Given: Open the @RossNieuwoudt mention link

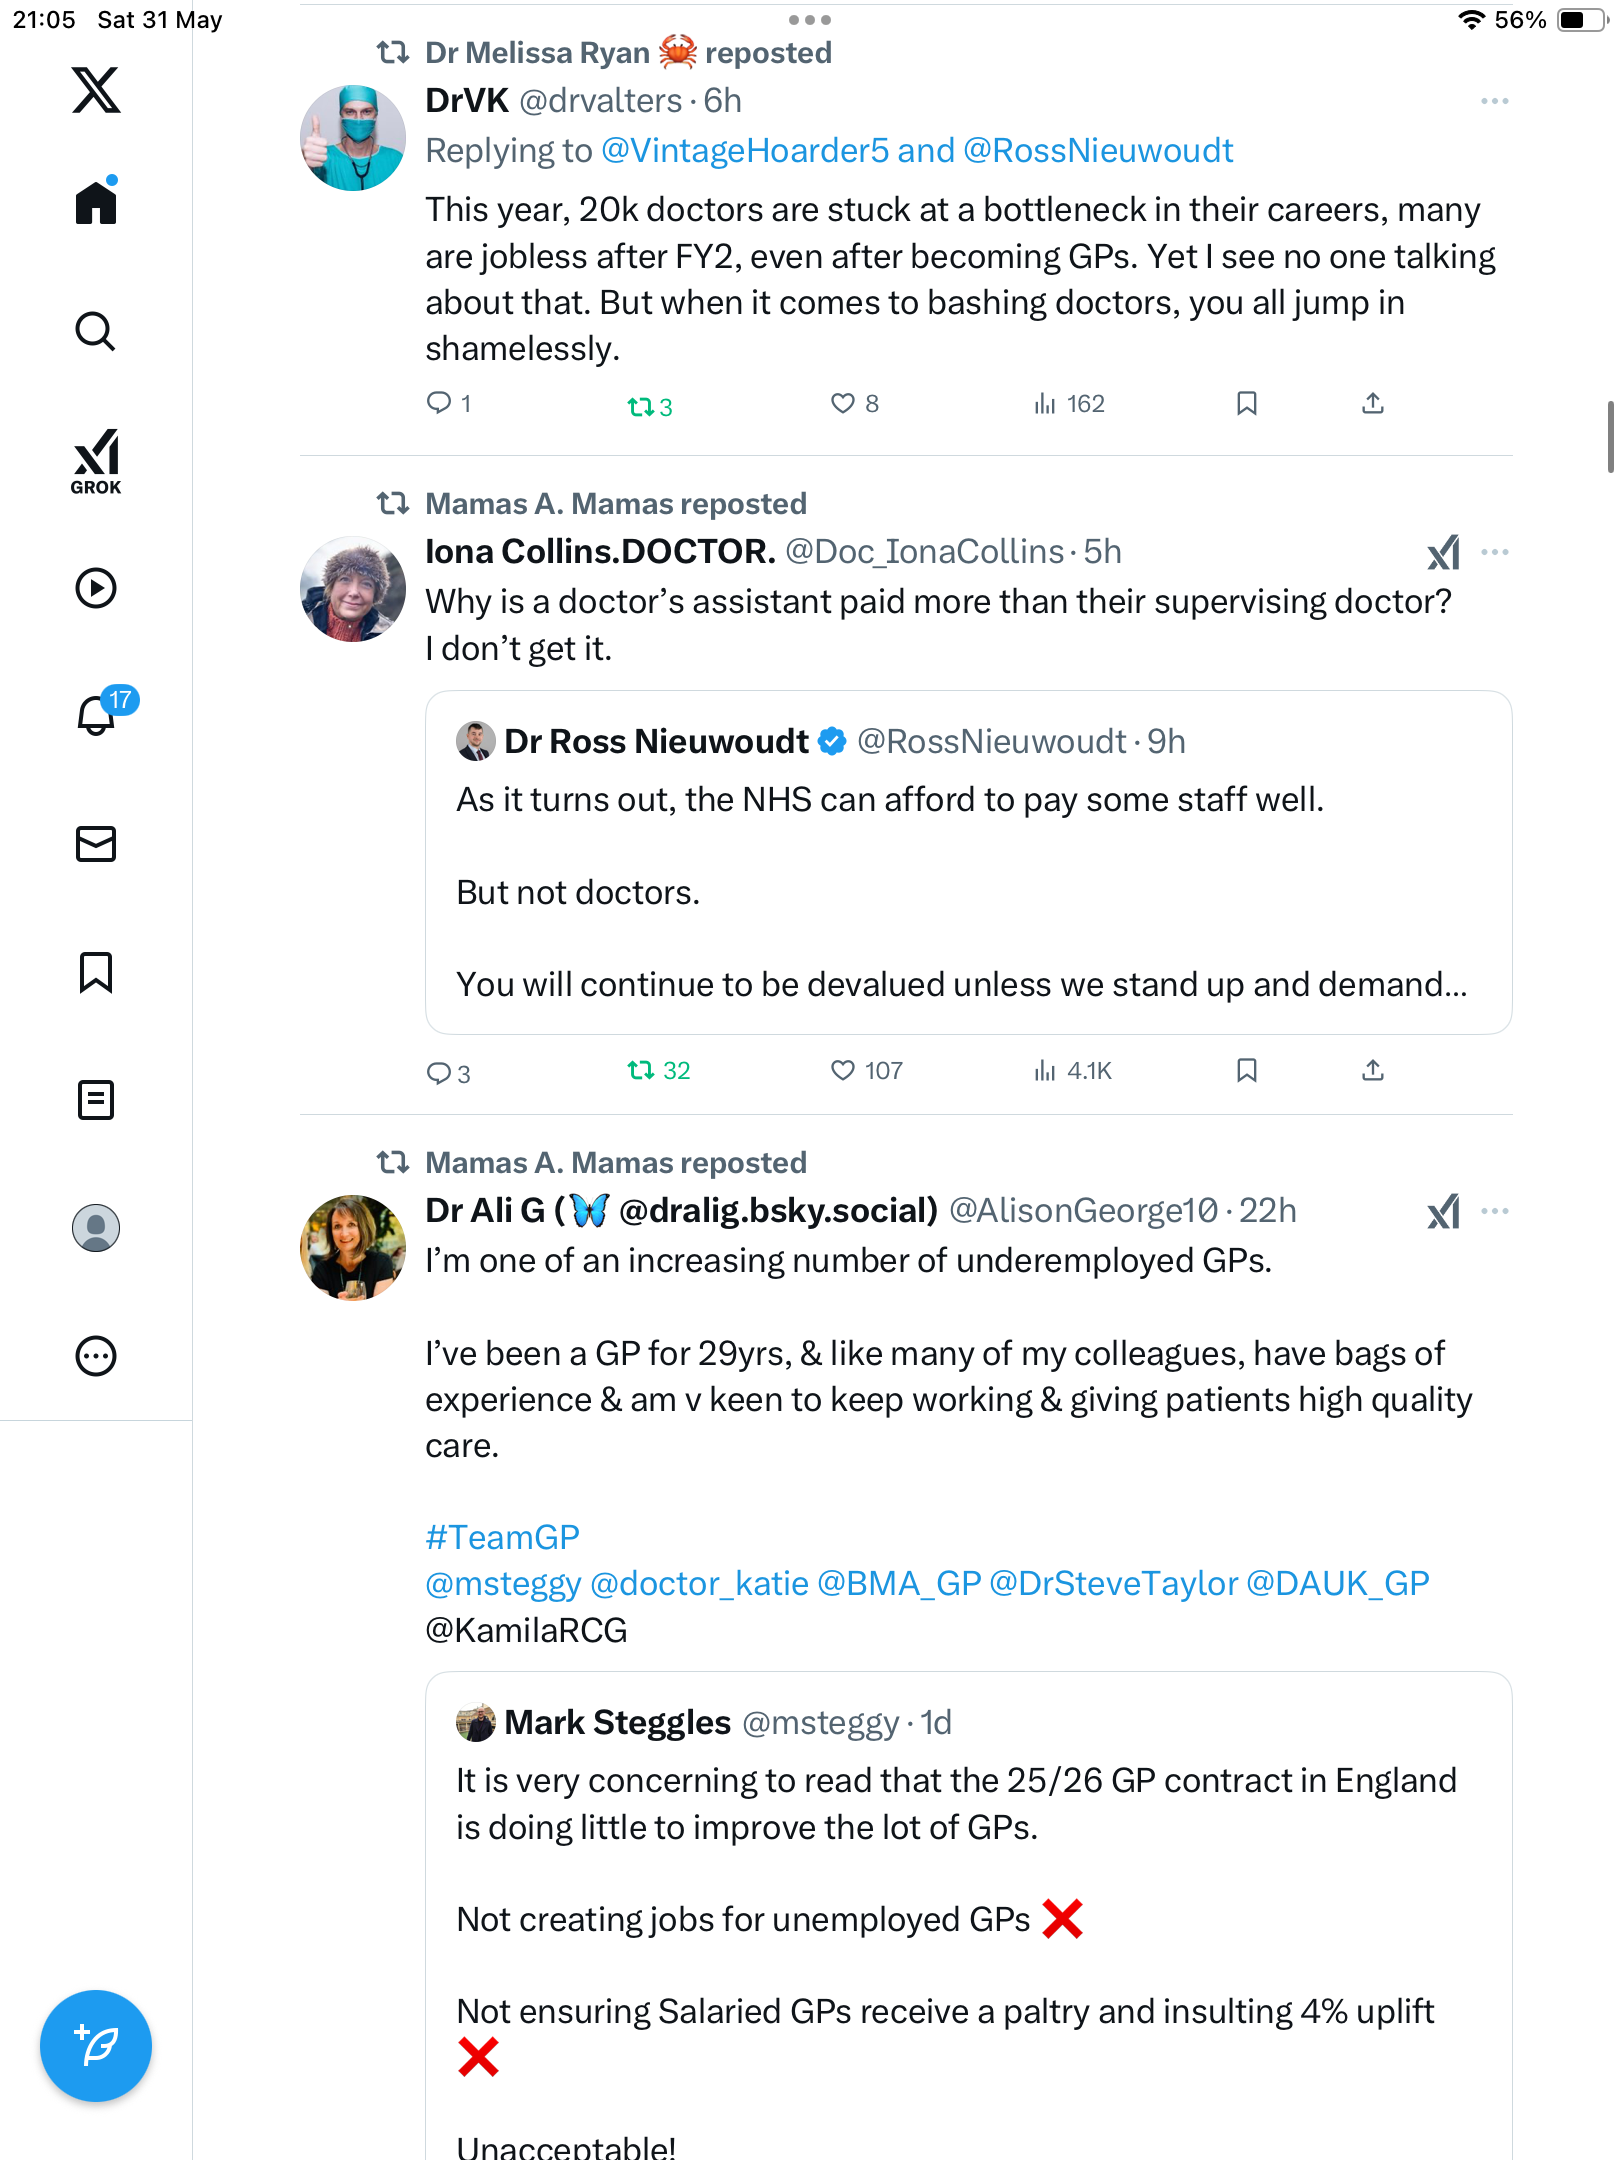Looking at the screenshot, I should (1099, 151).
